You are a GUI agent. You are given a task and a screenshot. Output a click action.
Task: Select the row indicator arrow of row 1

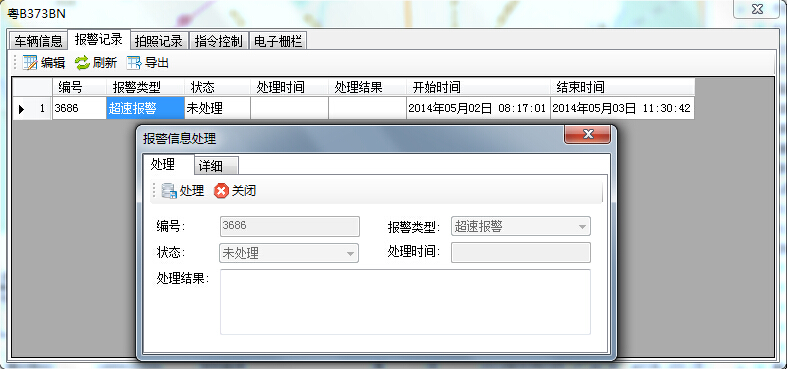[21, 108]
